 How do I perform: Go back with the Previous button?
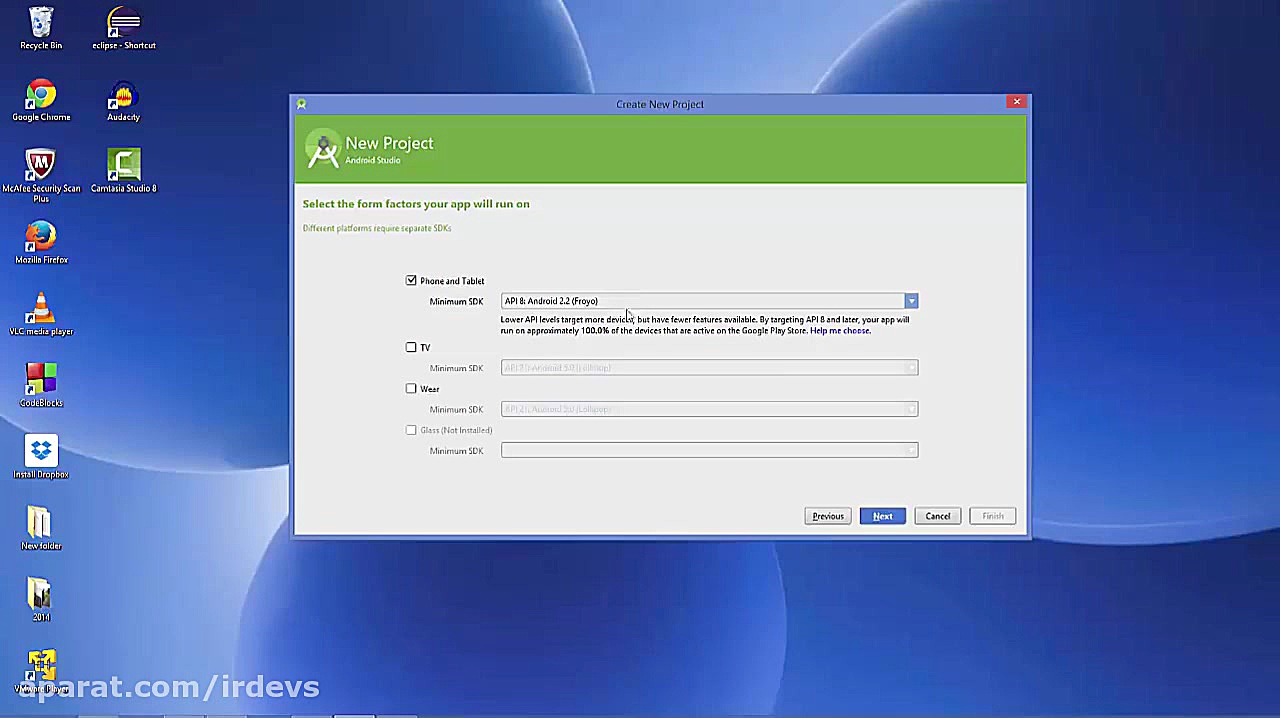(827, 515)
